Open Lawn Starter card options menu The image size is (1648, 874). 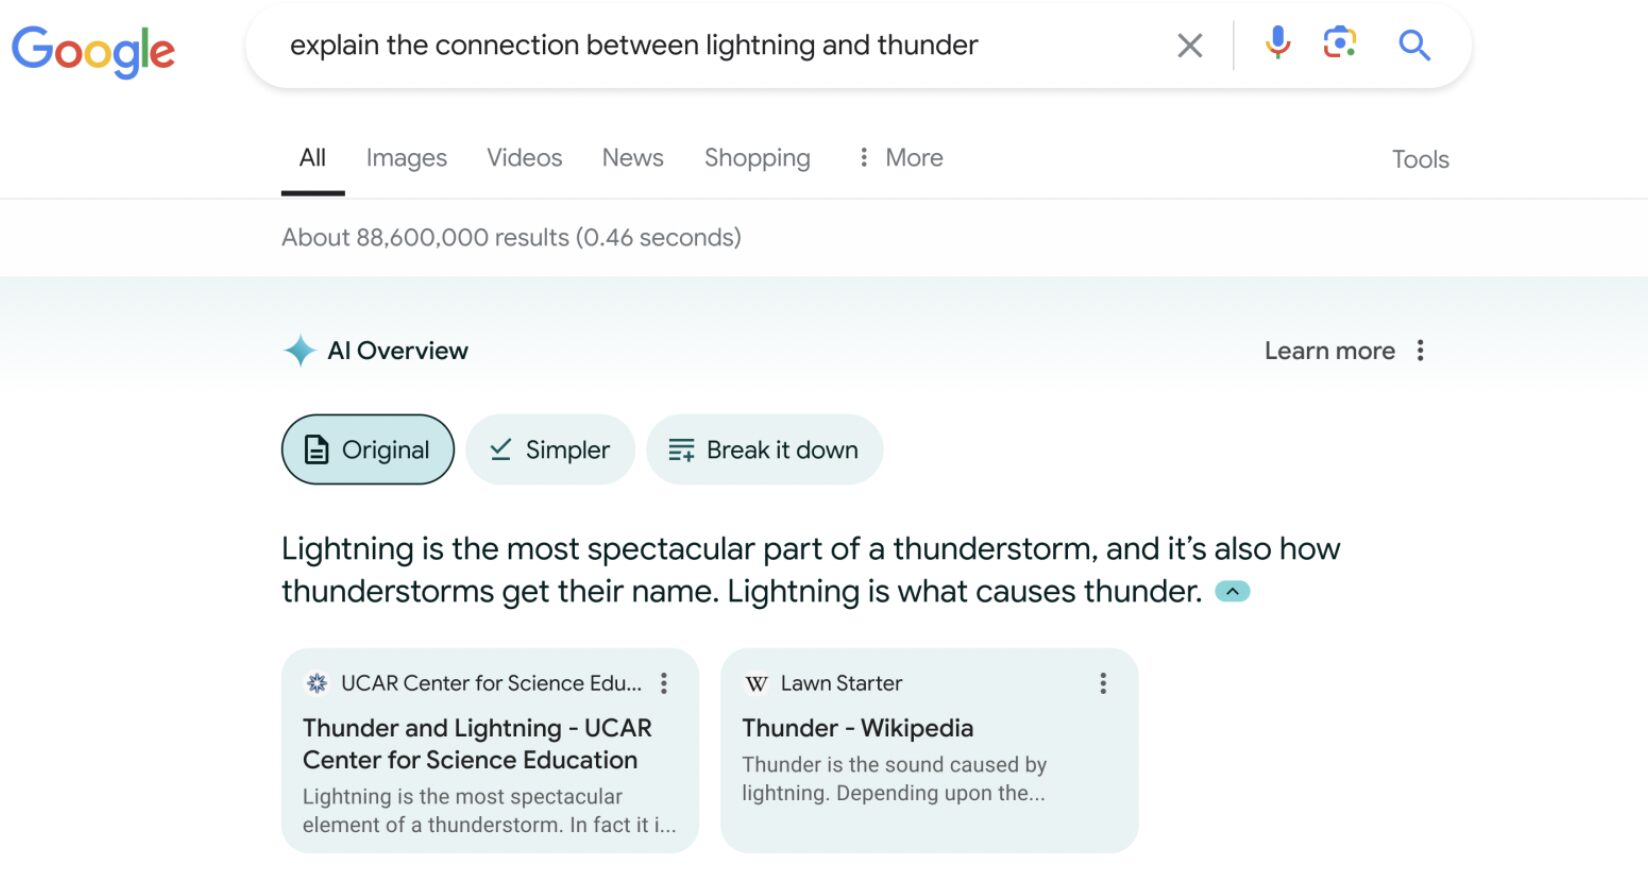point(1103,683)
